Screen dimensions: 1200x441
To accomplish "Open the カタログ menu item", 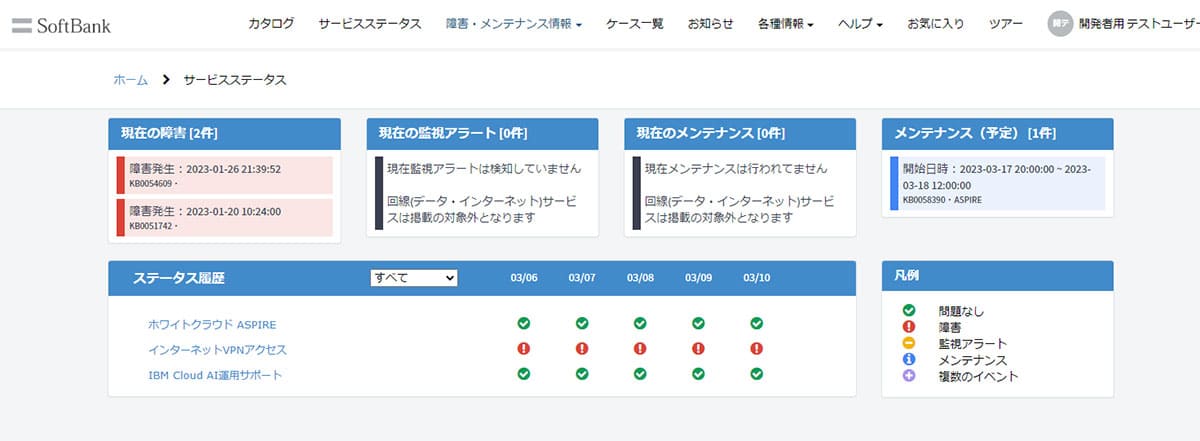I will (x=271, y=24).
